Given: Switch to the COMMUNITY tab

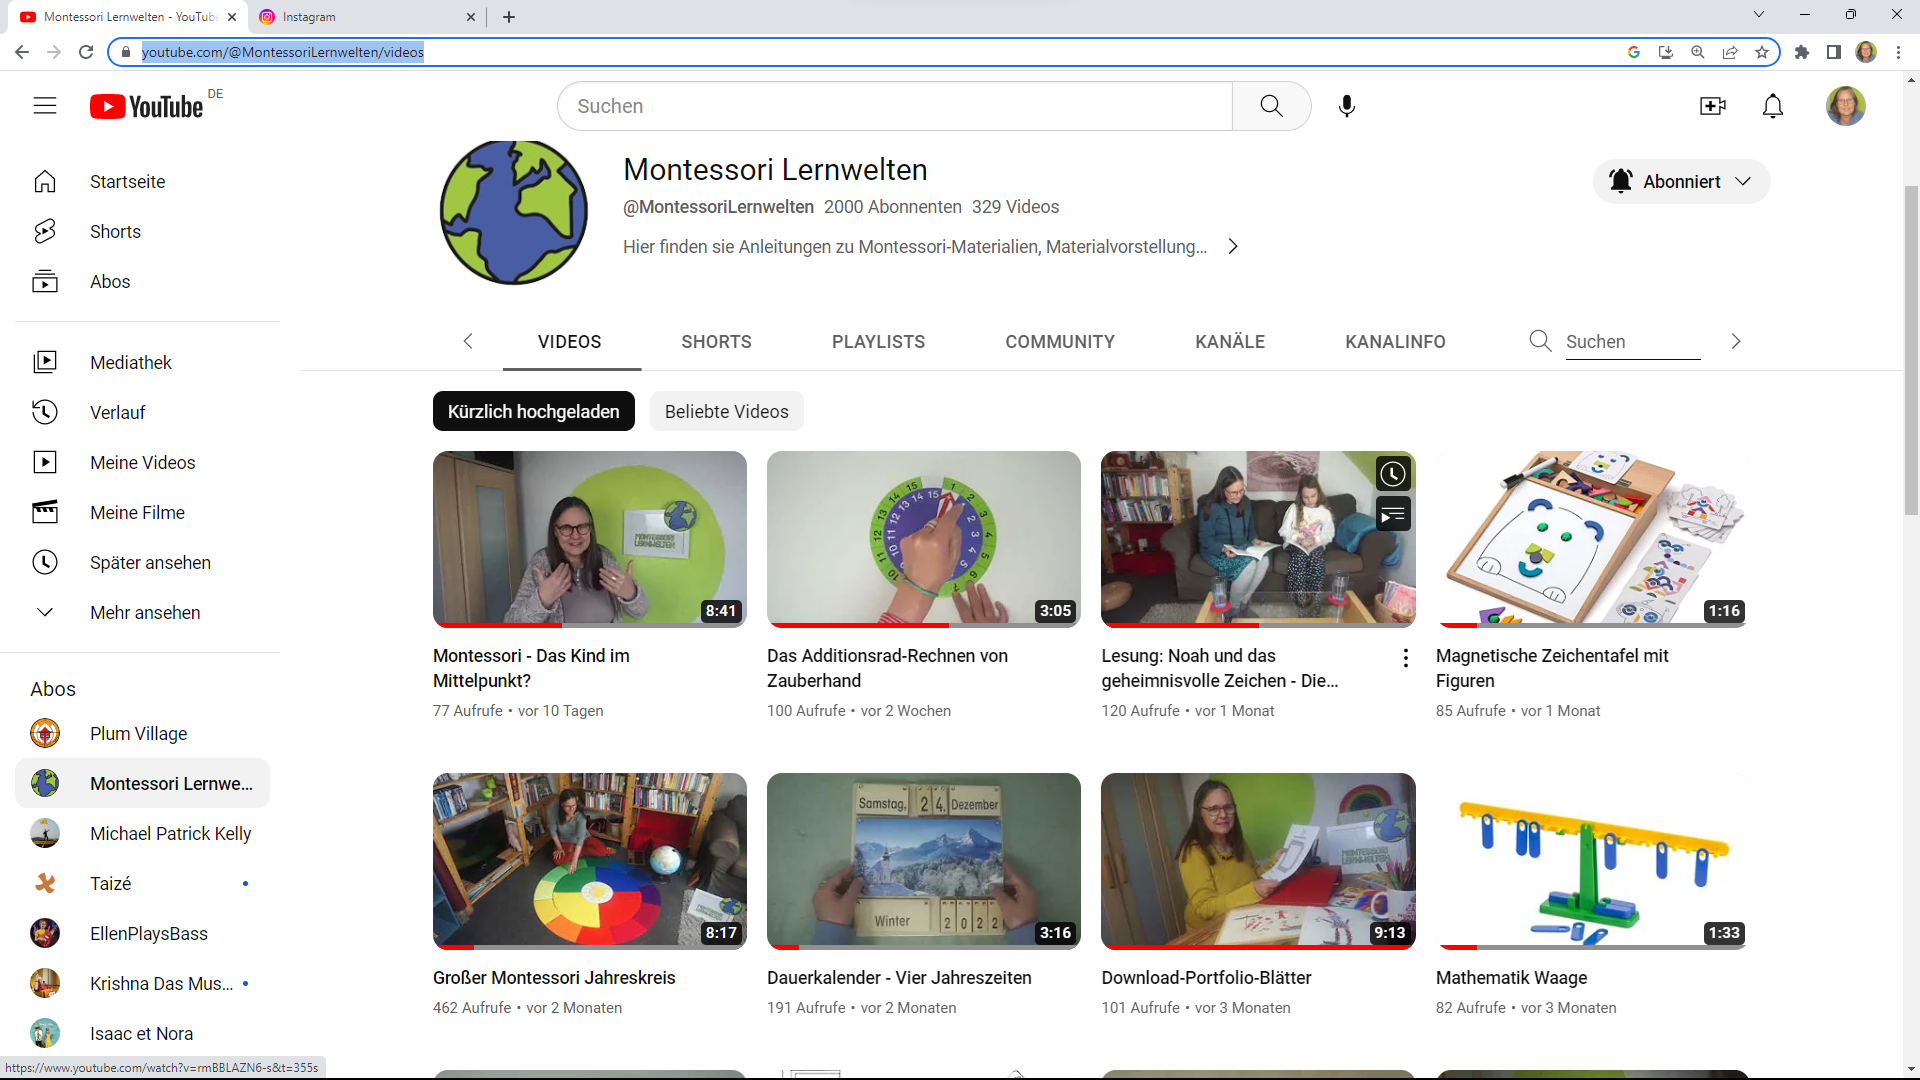Looking at the screenshot, I should (1060, 341).
